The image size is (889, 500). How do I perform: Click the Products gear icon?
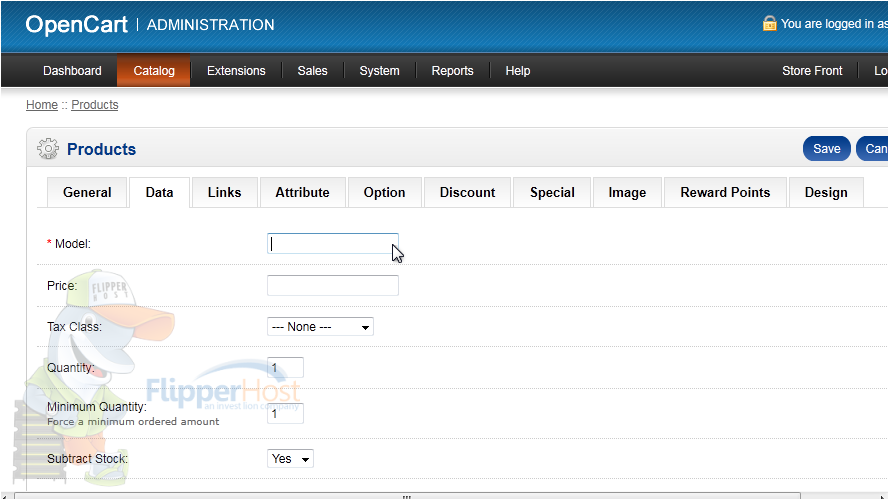coord(48,149)
